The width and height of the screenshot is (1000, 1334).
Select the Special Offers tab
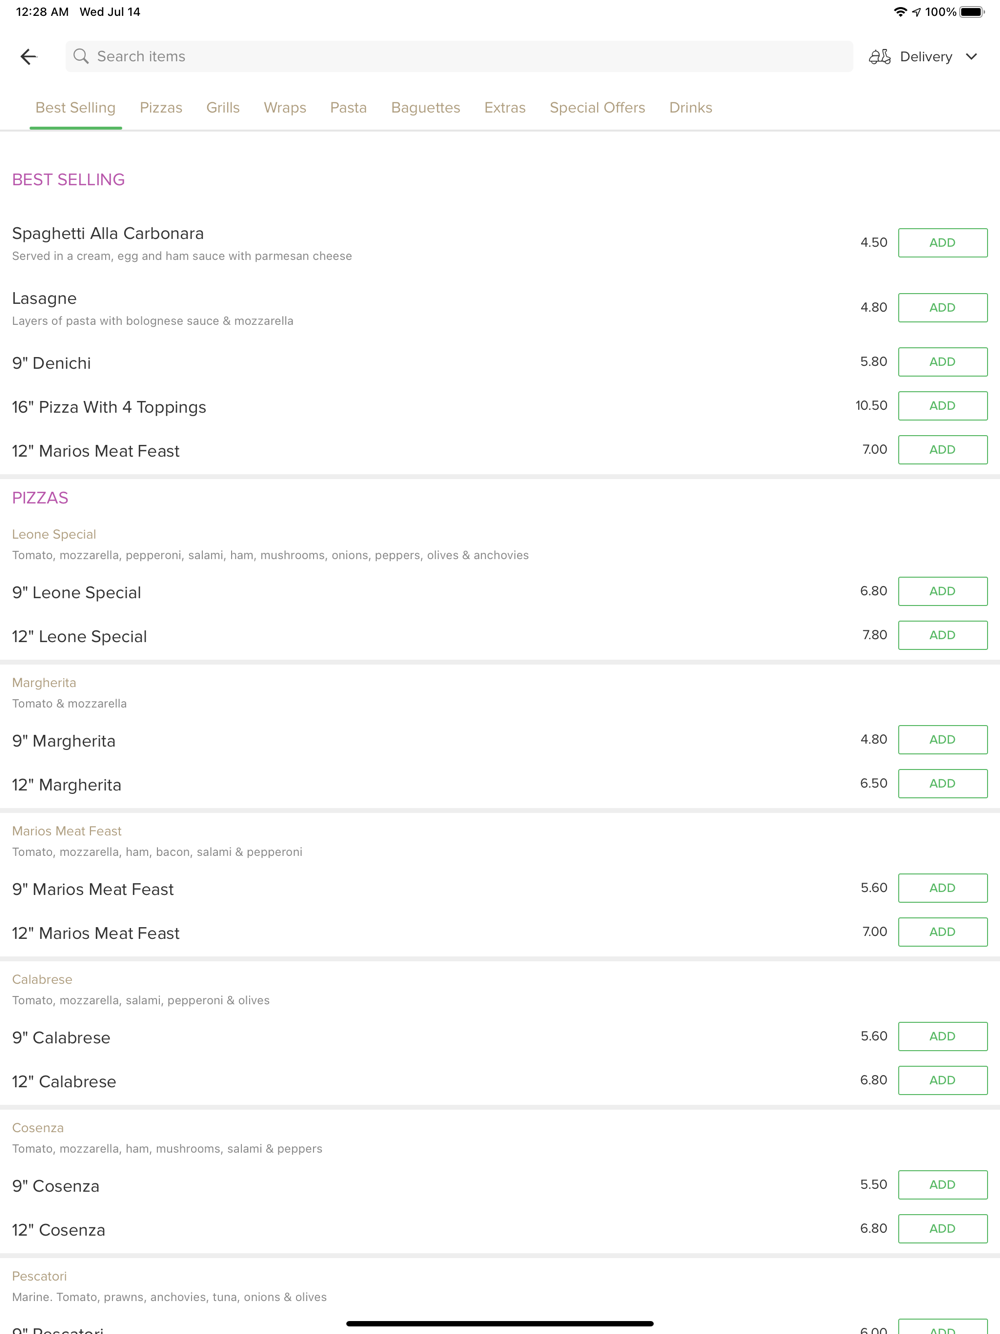597,108
